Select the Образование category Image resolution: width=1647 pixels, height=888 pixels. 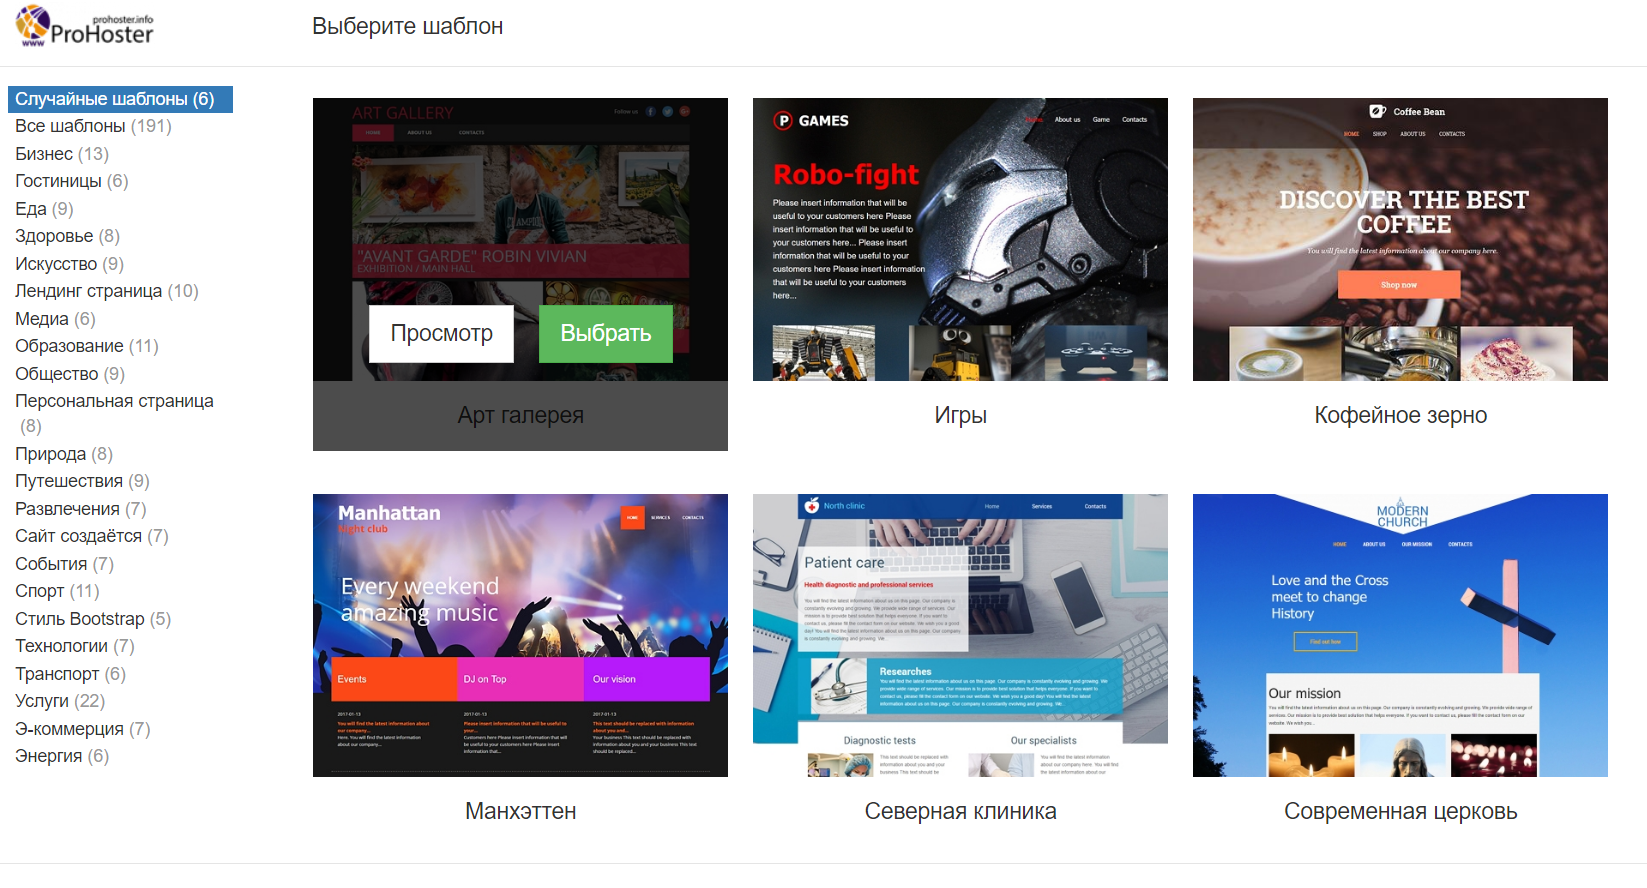point(86,346)
